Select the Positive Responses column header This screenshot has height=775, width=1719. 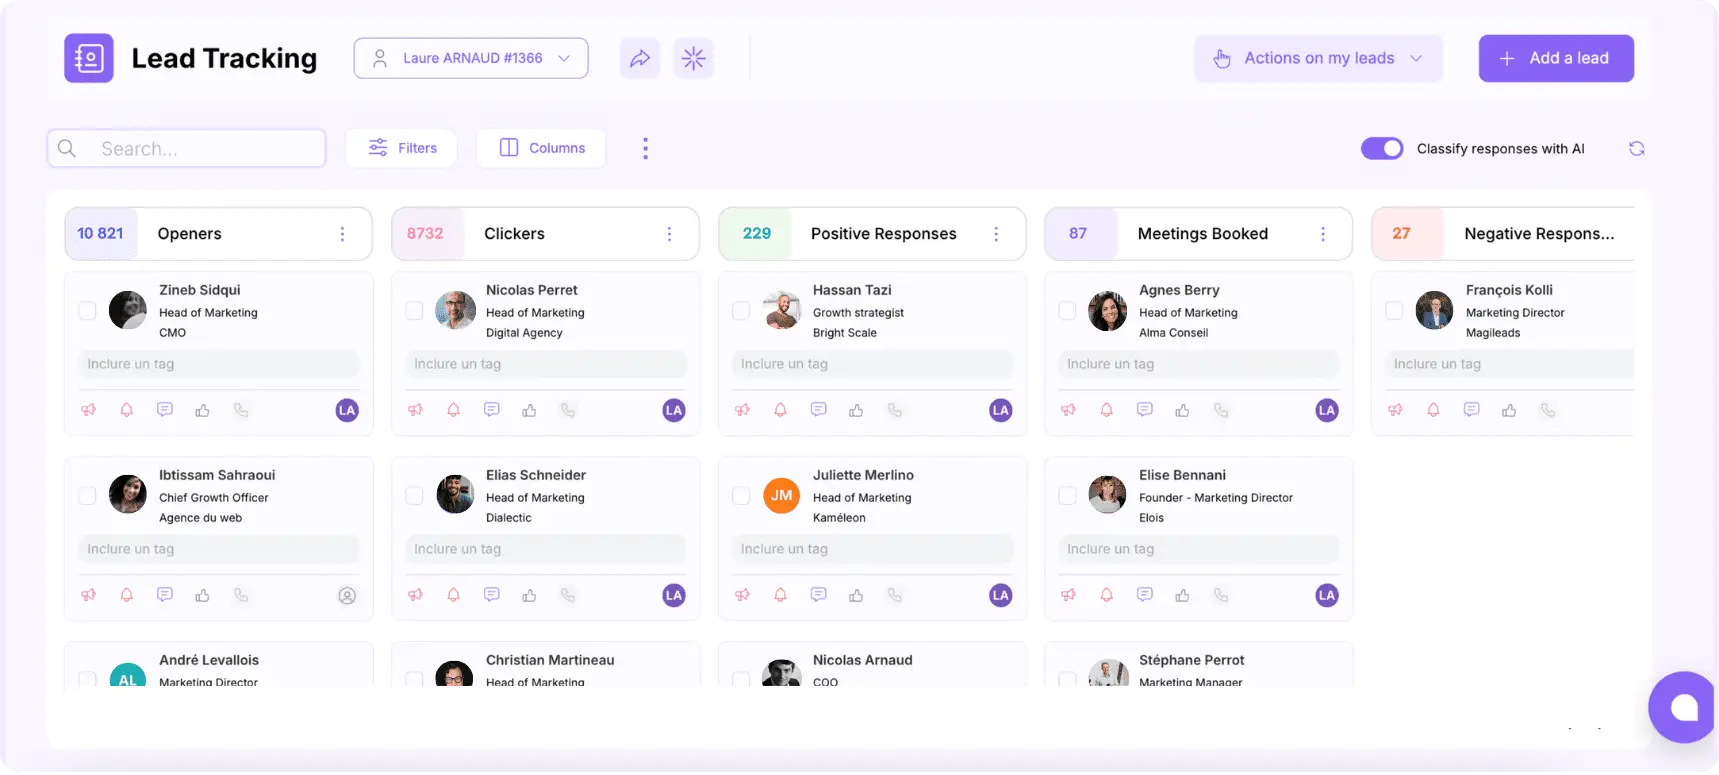(872, 234)
